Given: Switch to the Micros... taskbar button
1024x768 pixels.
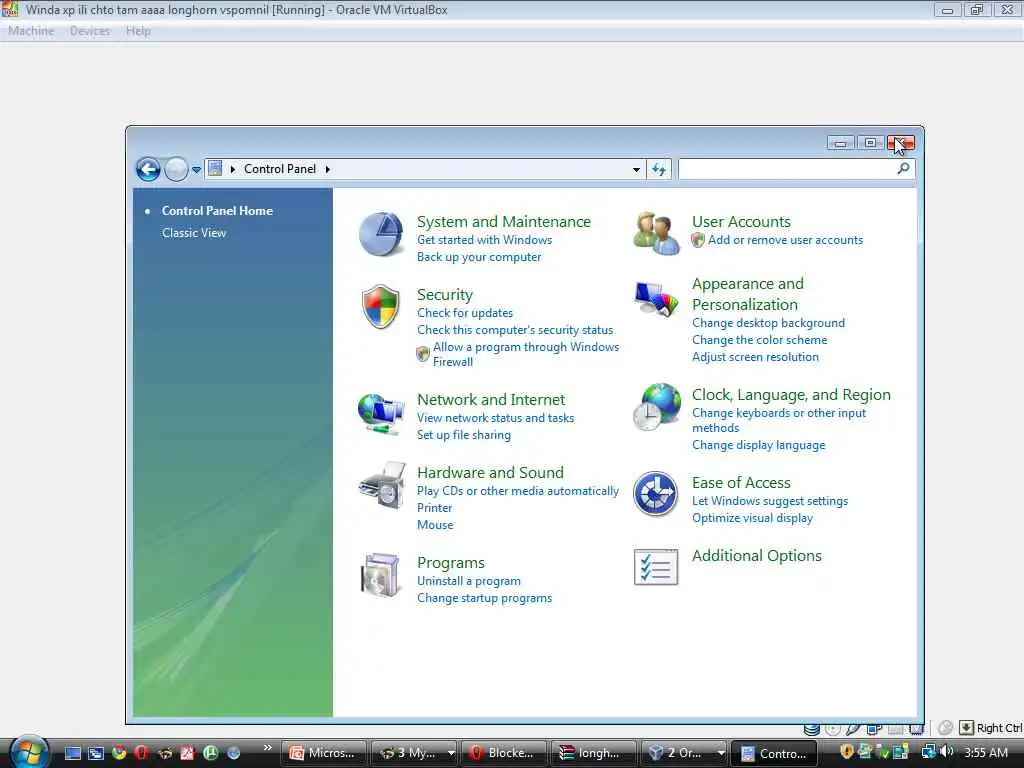Looking at the screenshot, I should tap(323, 753).
